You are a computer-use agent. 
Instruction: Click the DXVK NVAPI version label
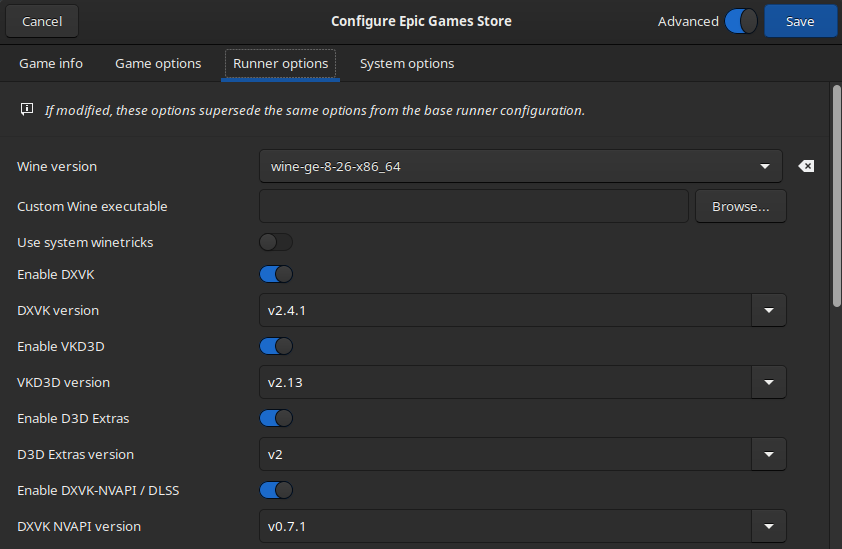[79, 526]
